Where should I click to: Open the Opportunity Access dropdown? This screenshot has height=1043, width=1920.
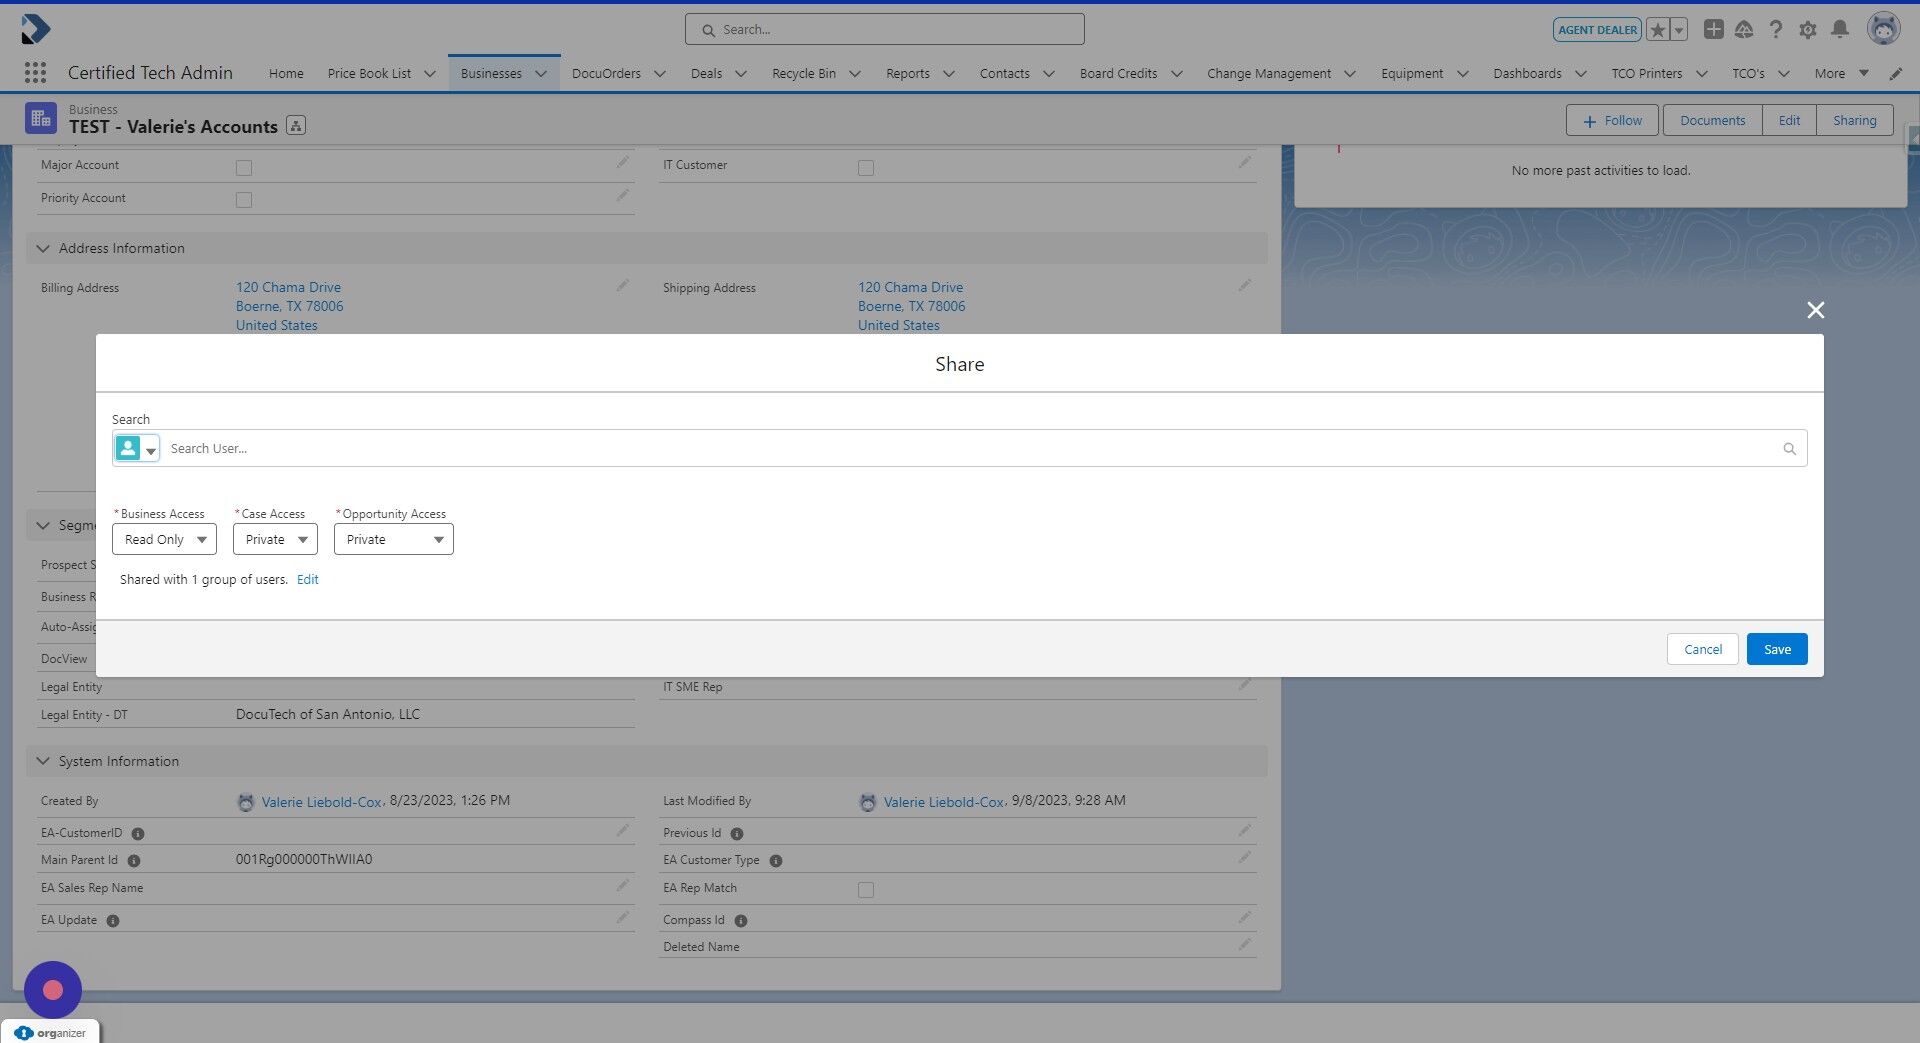393,539
